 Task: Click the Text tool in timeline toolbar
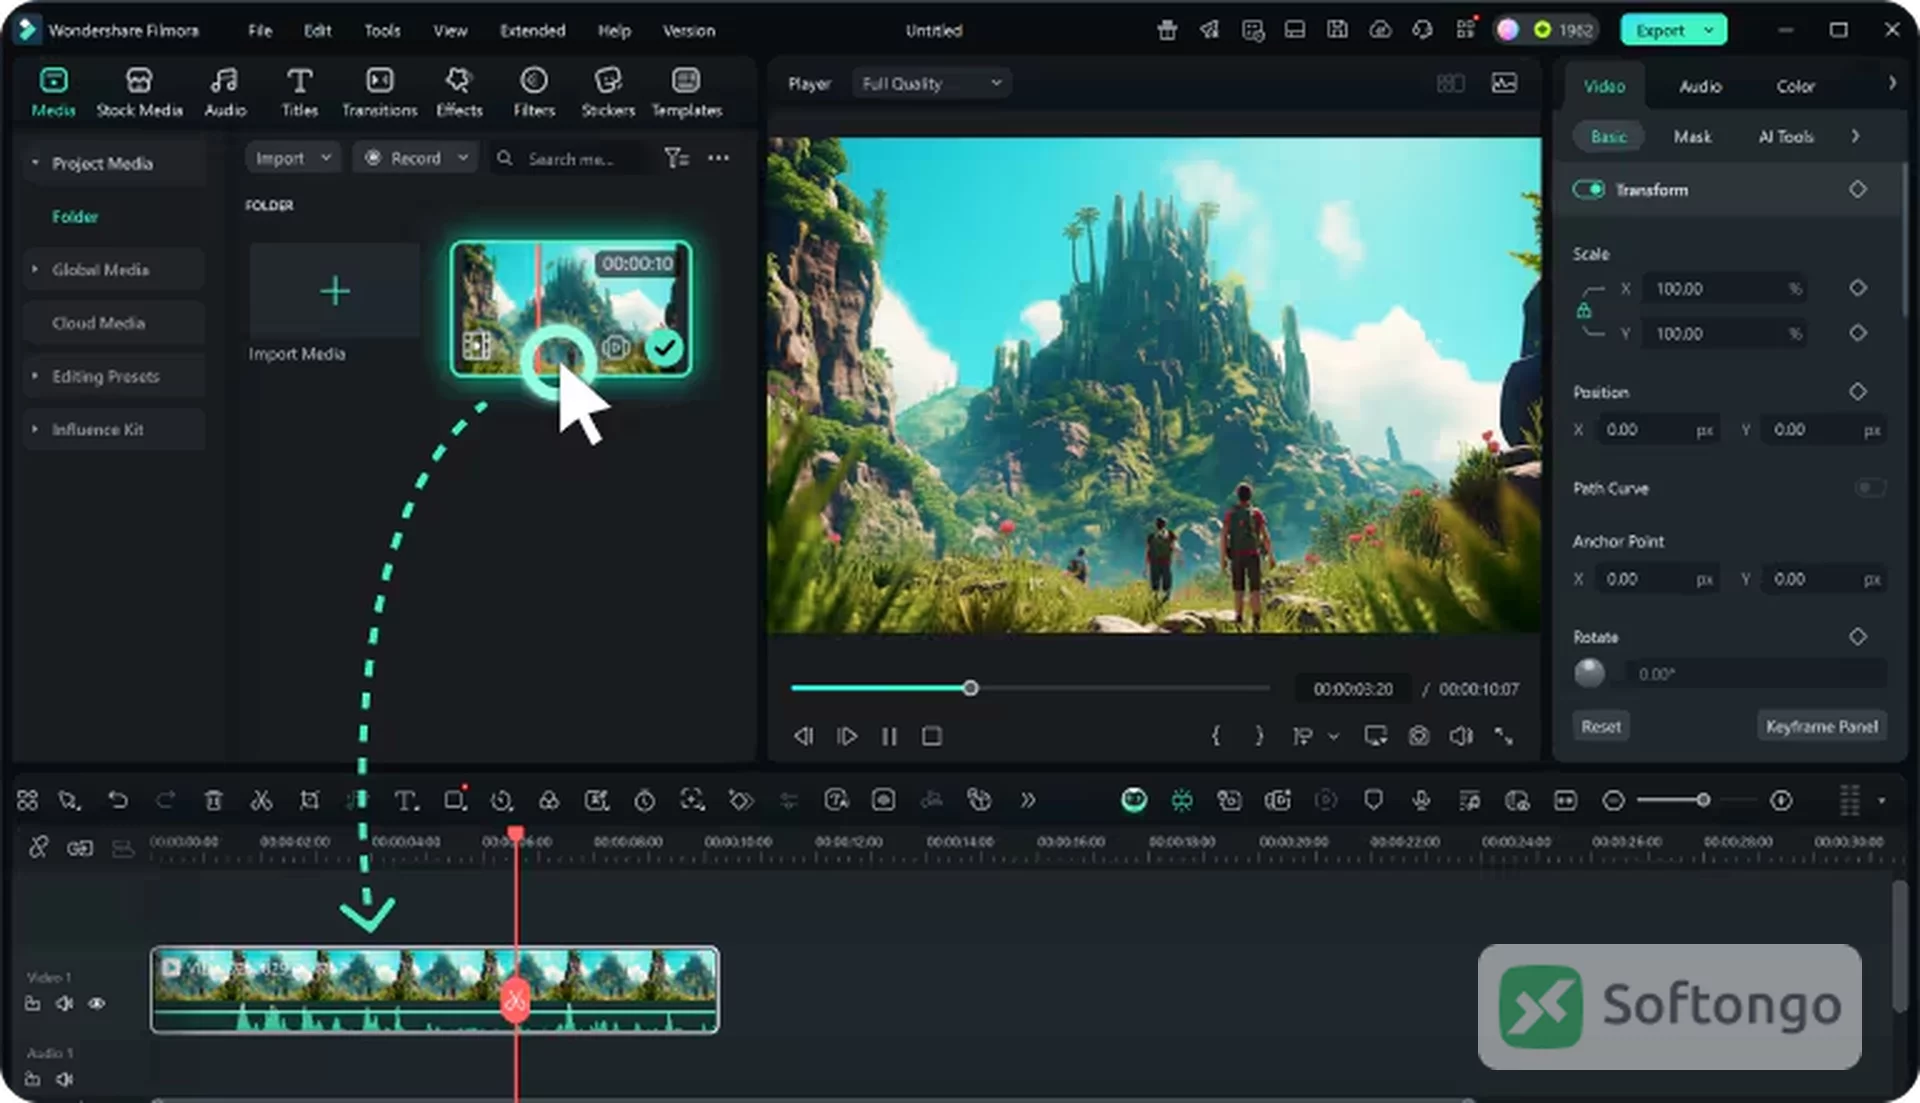(x=405, y=800)
